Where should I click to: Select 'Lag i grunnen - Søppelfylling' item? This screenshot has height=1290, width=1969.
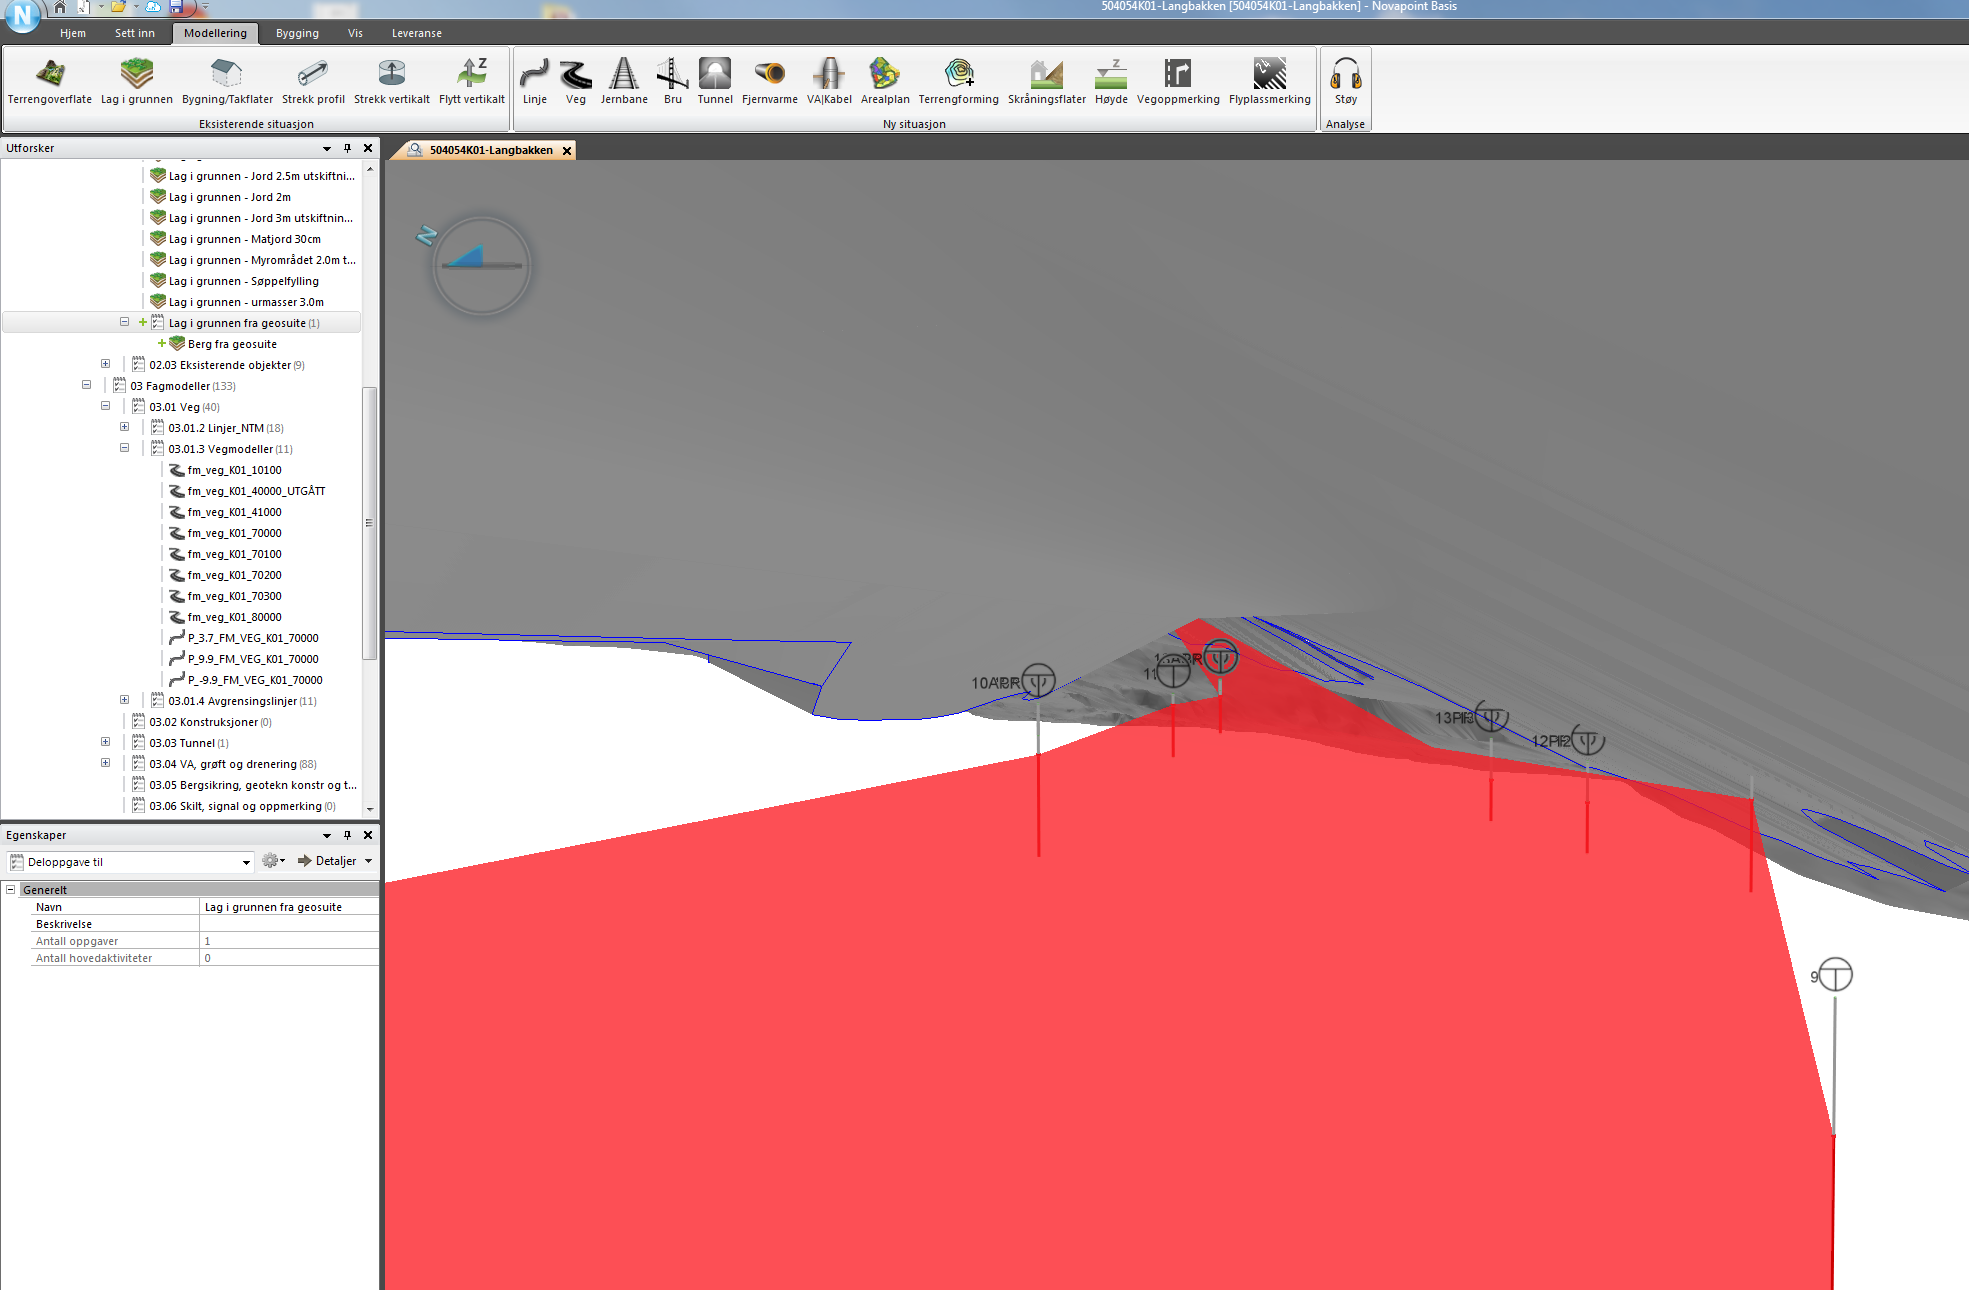(x=243, y=281)
